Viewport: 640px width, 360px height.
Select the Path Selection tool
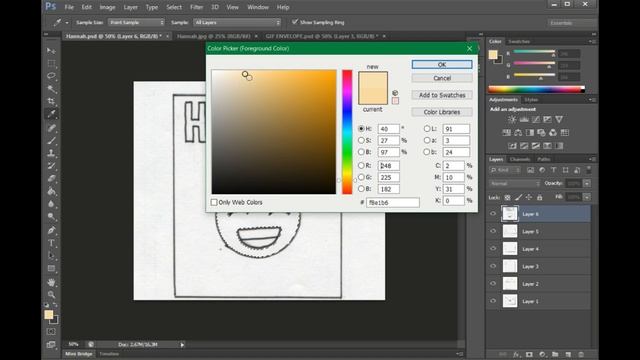[51, 256]
